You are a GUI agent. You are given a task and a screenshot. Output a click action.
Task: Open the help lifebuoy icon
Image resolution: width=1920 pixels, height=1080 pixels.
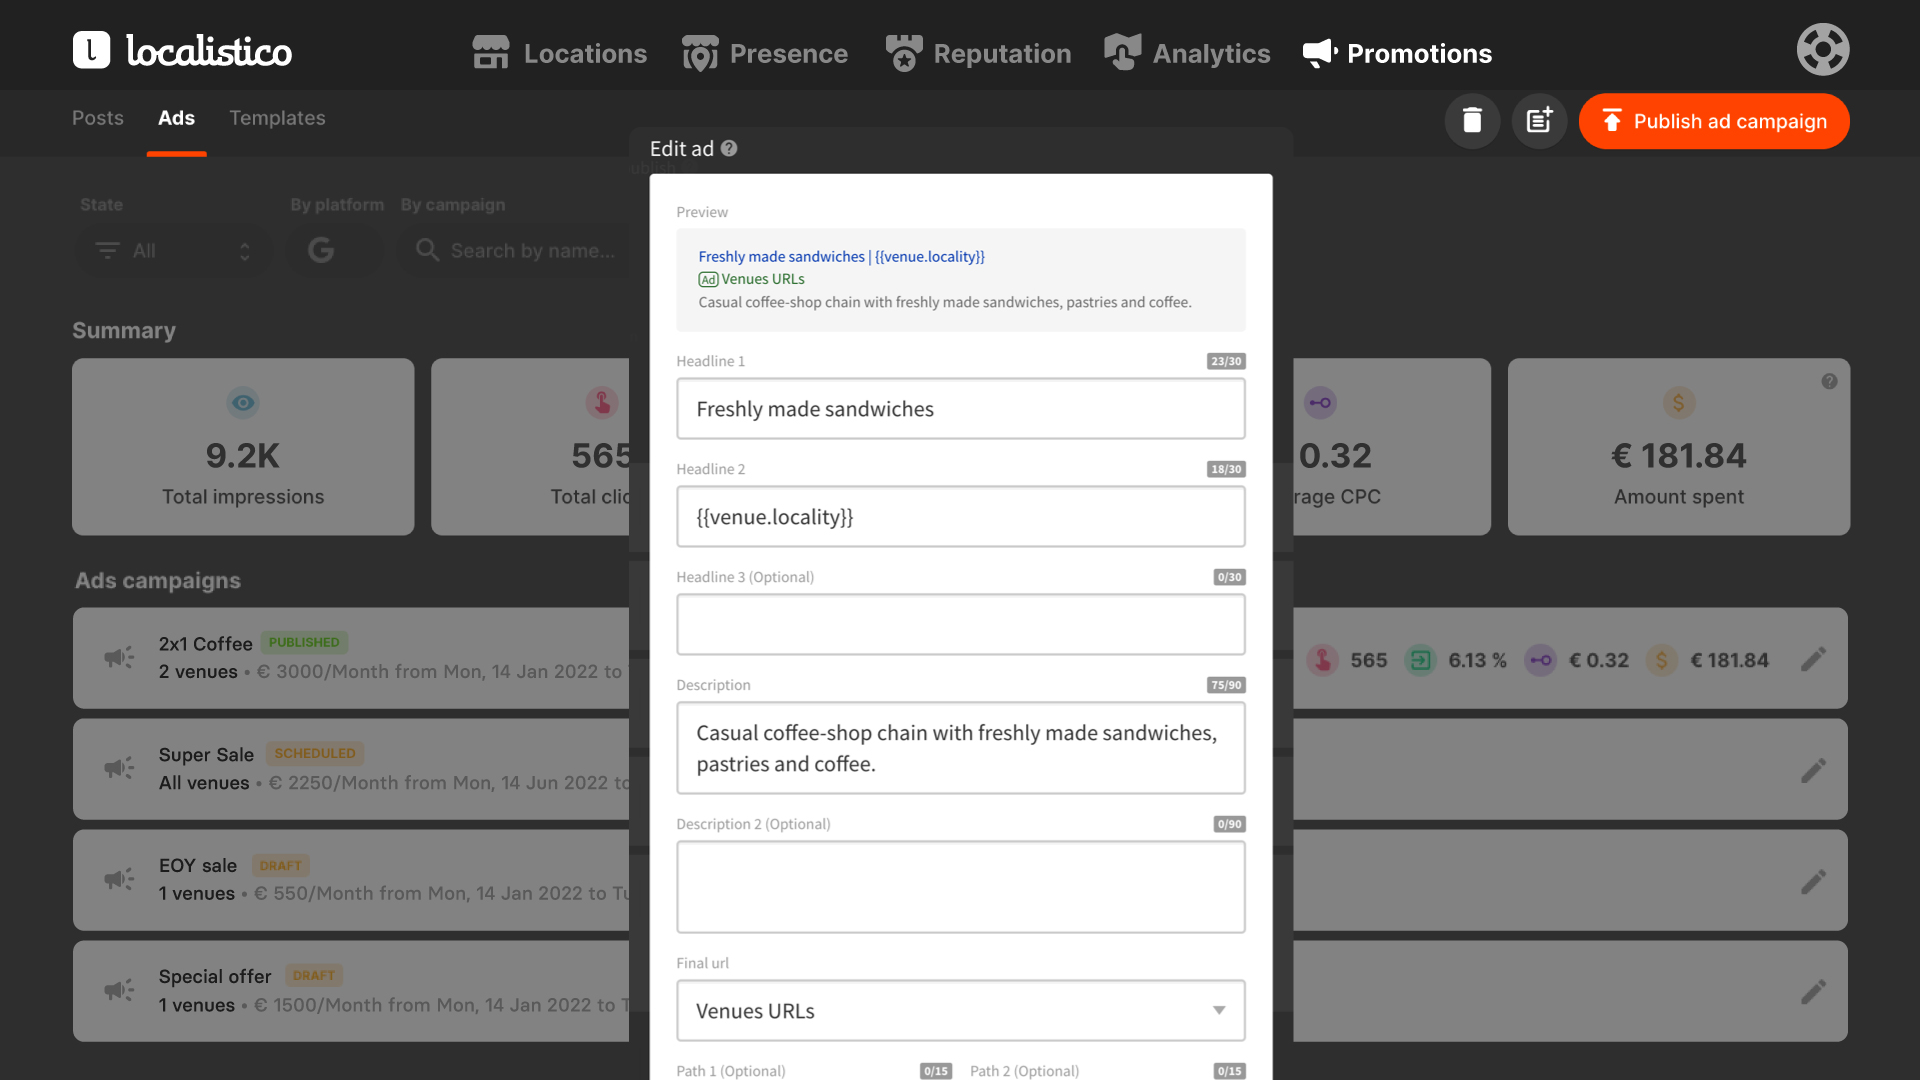[x=1822, y=50]
